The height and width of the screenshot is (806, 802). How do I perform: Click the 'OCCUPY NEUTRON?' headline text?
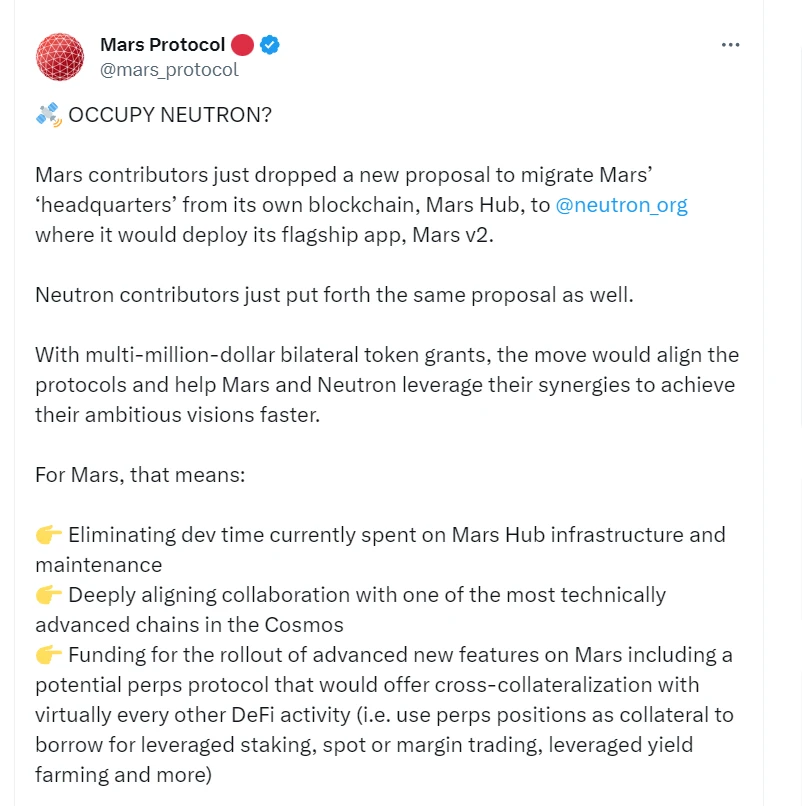coord(170,115)
